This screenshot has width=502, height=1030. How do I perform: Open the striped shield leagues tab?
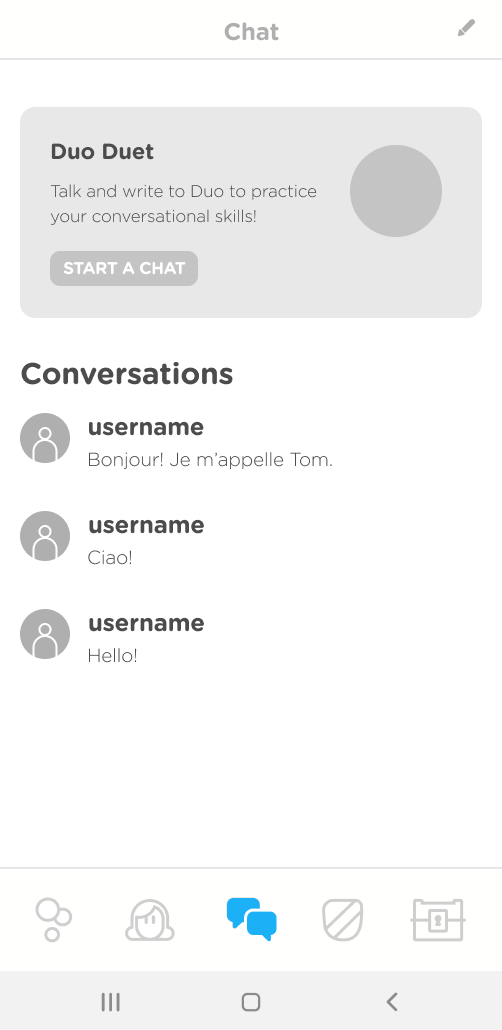pos(343,920)
